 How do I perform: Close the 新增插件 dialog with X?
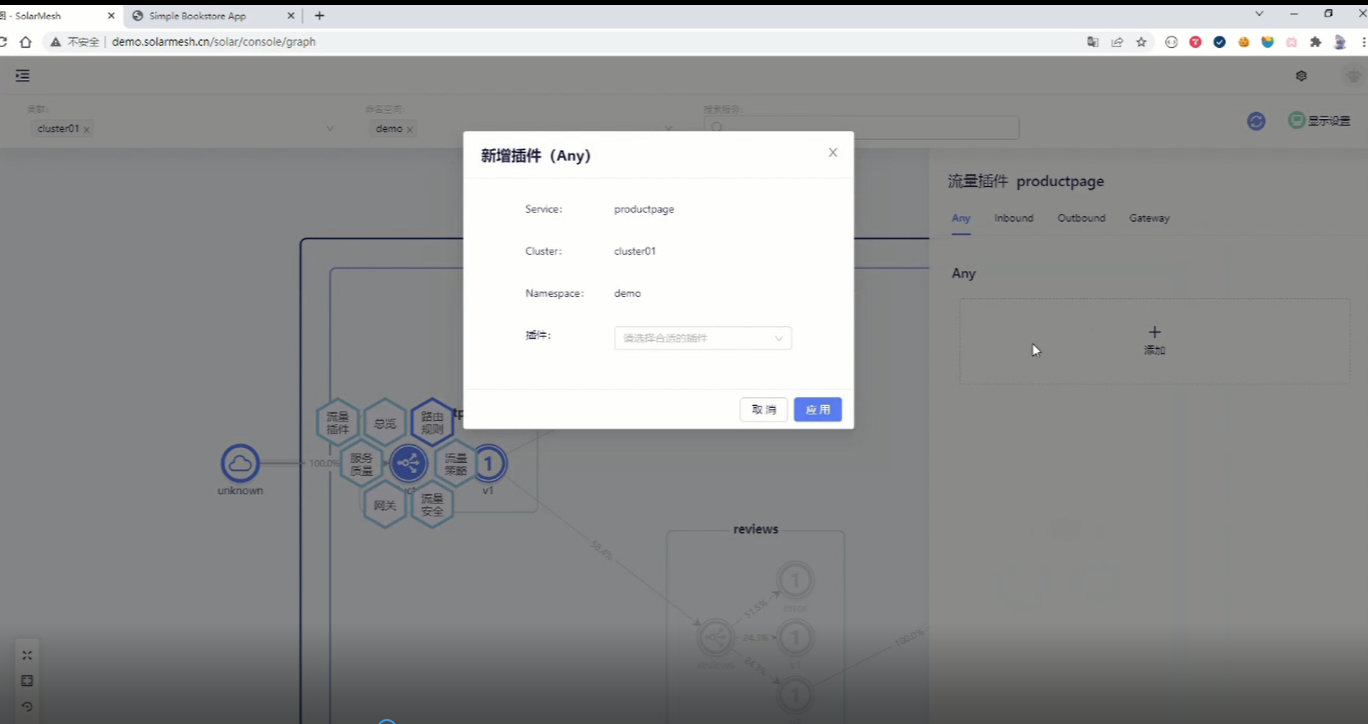tap(832, 153)
